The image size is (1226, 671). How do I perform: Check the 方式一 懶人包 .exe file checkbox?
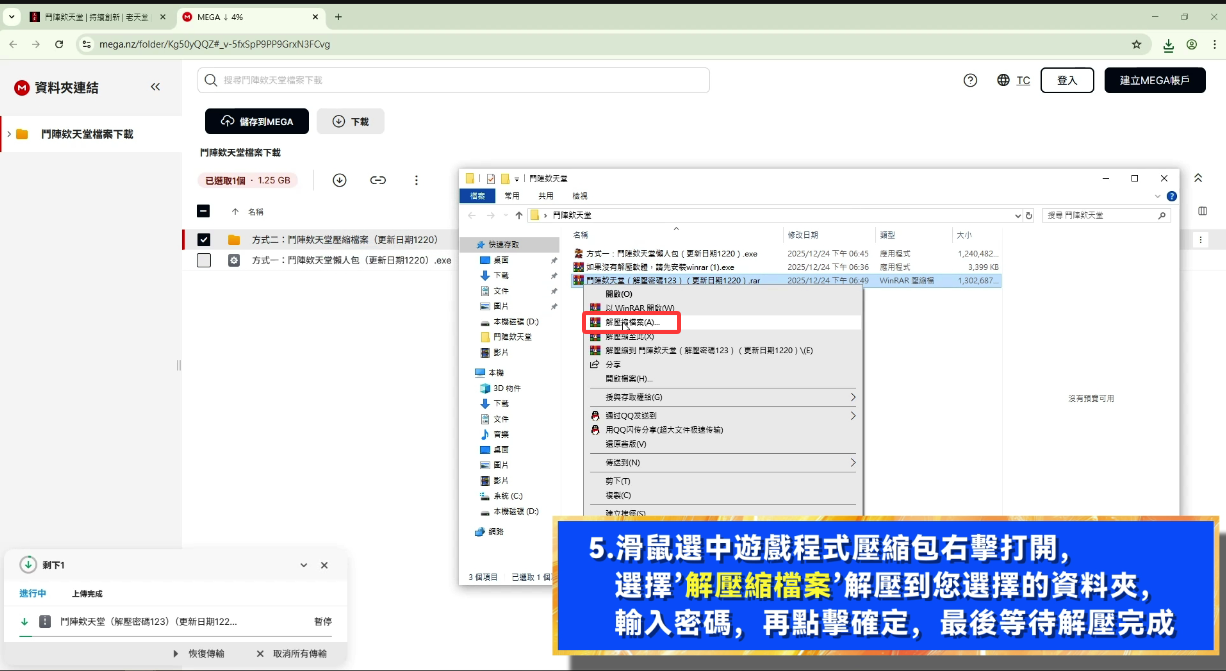point(204,260)
